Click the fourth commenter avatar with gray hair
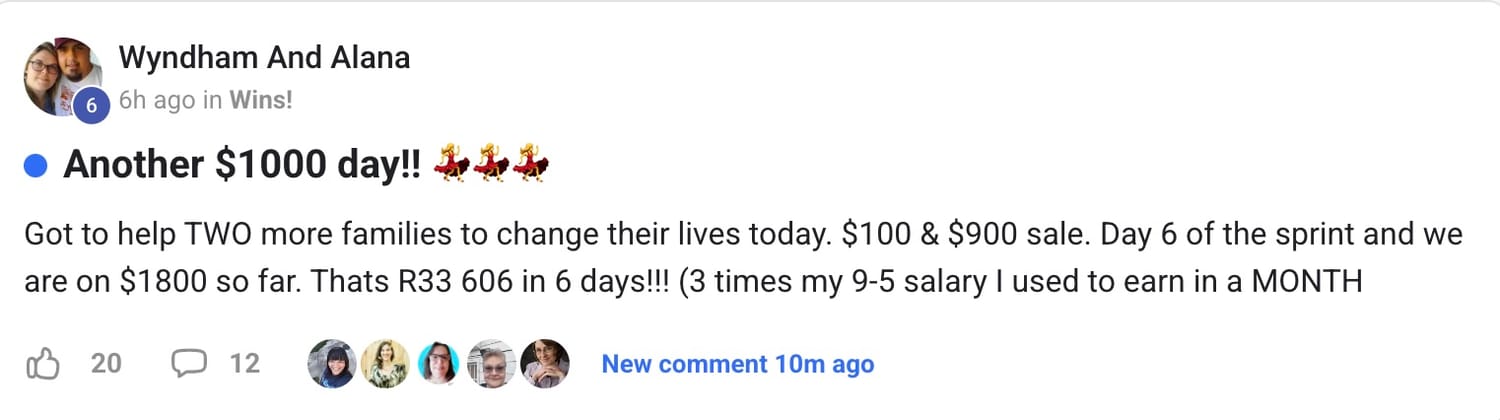1500x420 pixels. 492,364
